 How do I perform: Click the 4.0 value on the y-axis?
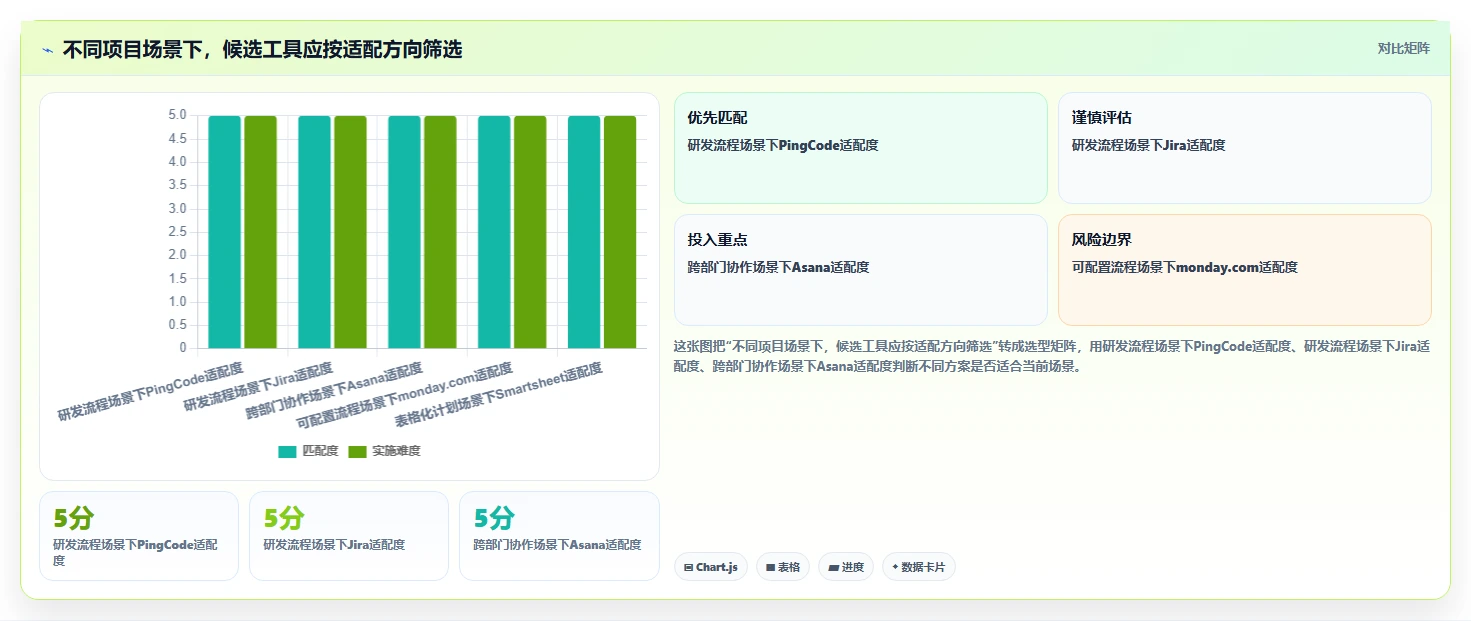(x=176, y=162)
